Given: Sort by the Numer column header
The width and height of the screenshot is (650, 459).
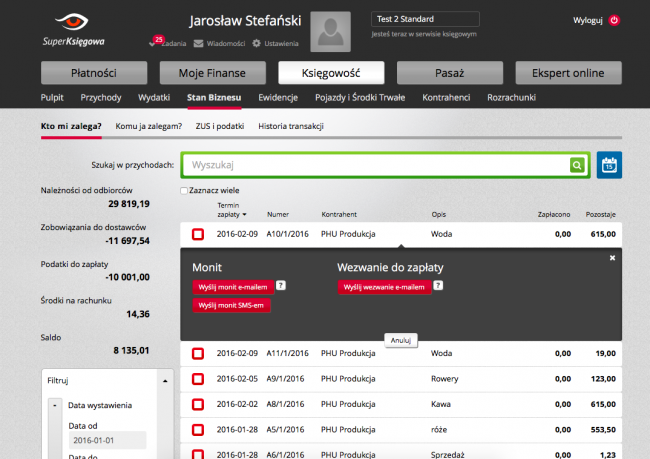Looking at the screenshot, I should (278, 214).
